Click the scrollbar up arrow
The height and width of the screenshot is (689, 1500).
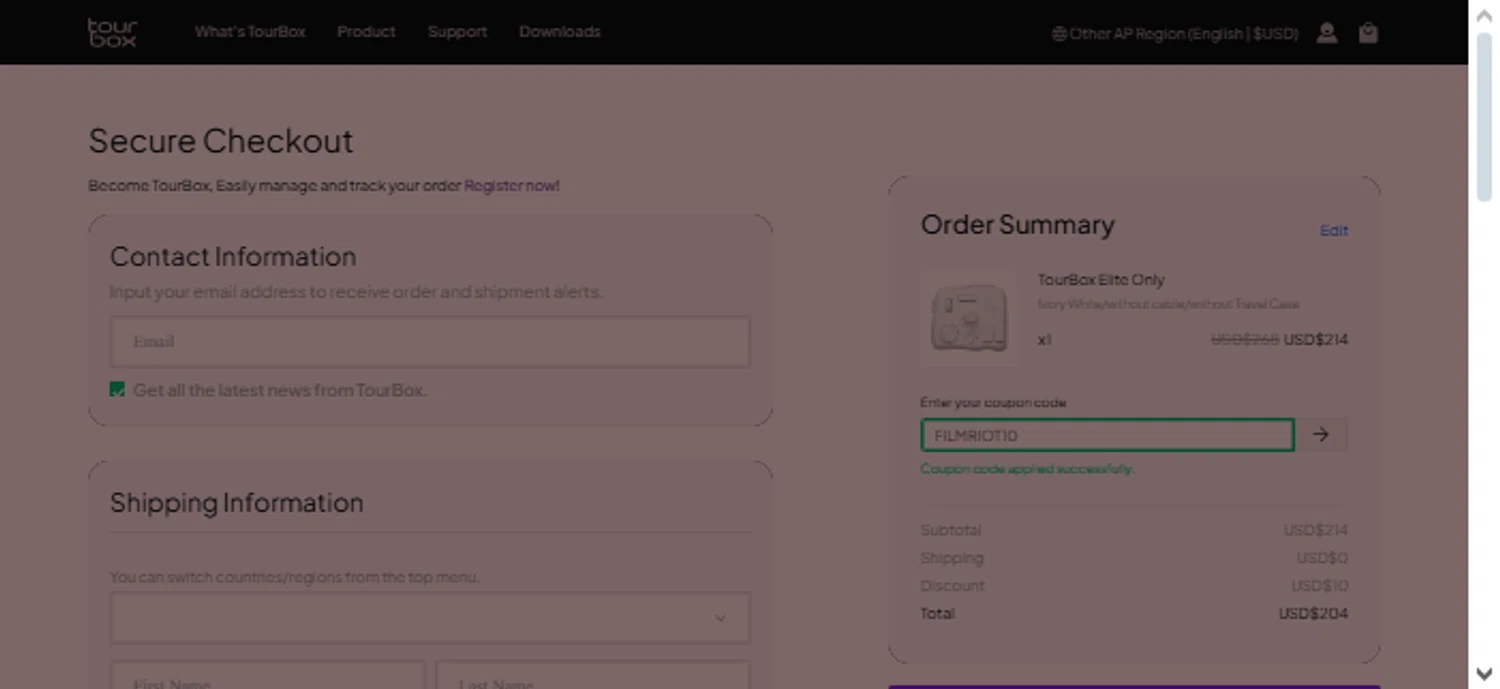[x=1484, y=15]
